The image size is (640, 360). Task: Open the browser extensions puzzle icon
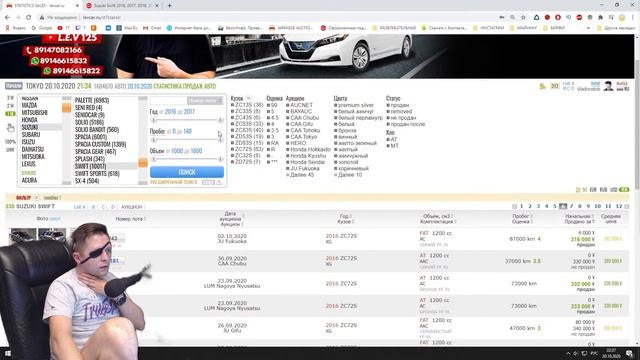[x=600, y=18]
